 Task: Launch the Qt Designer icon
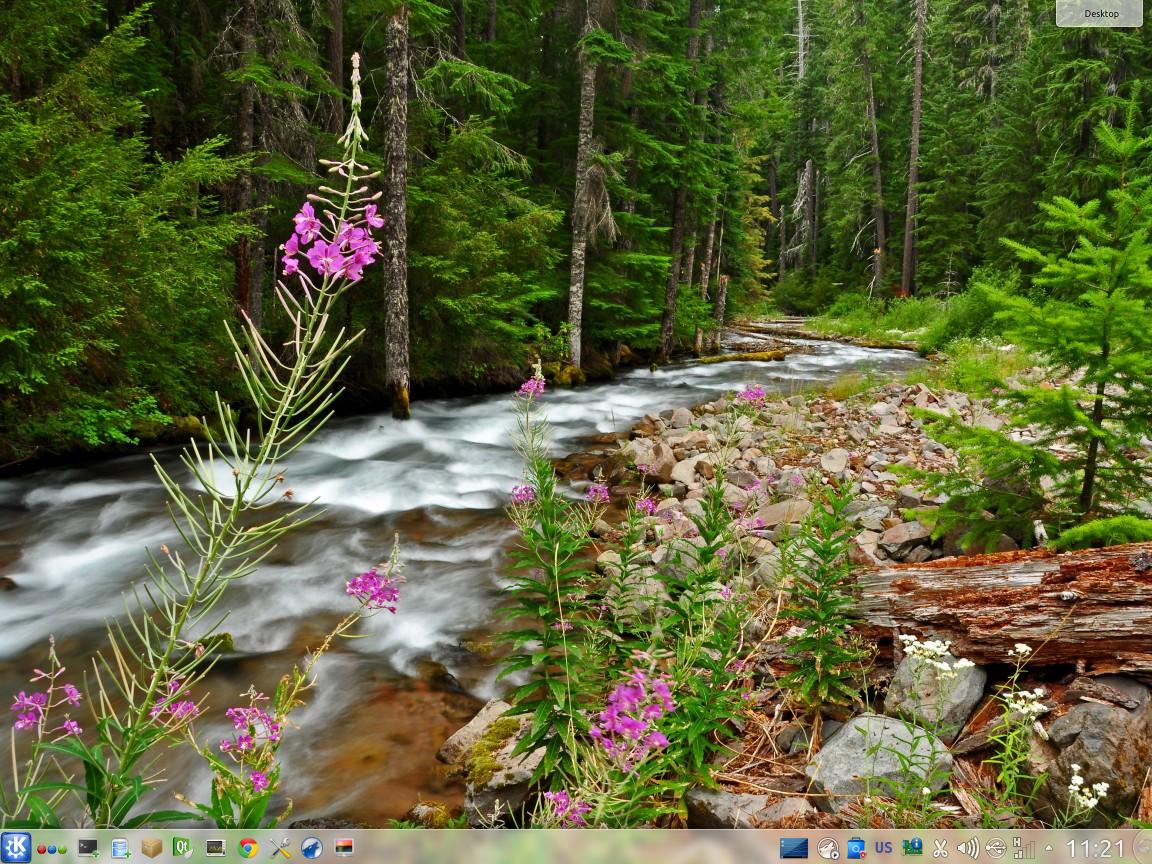183,848
